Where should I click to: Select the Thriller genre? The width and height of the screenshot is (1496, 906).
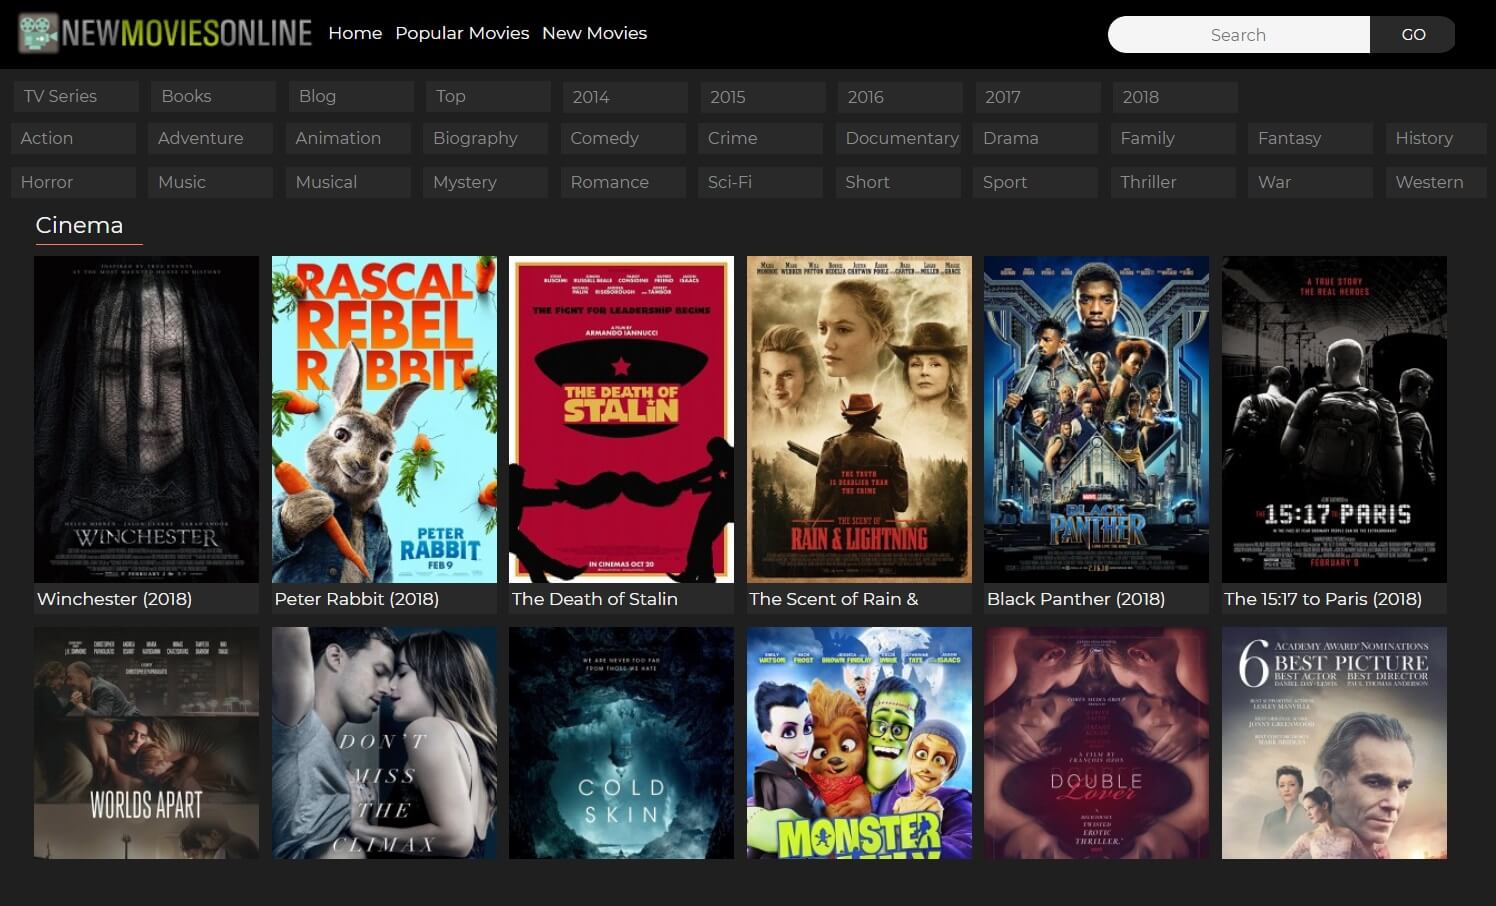tap(1173, 182)
